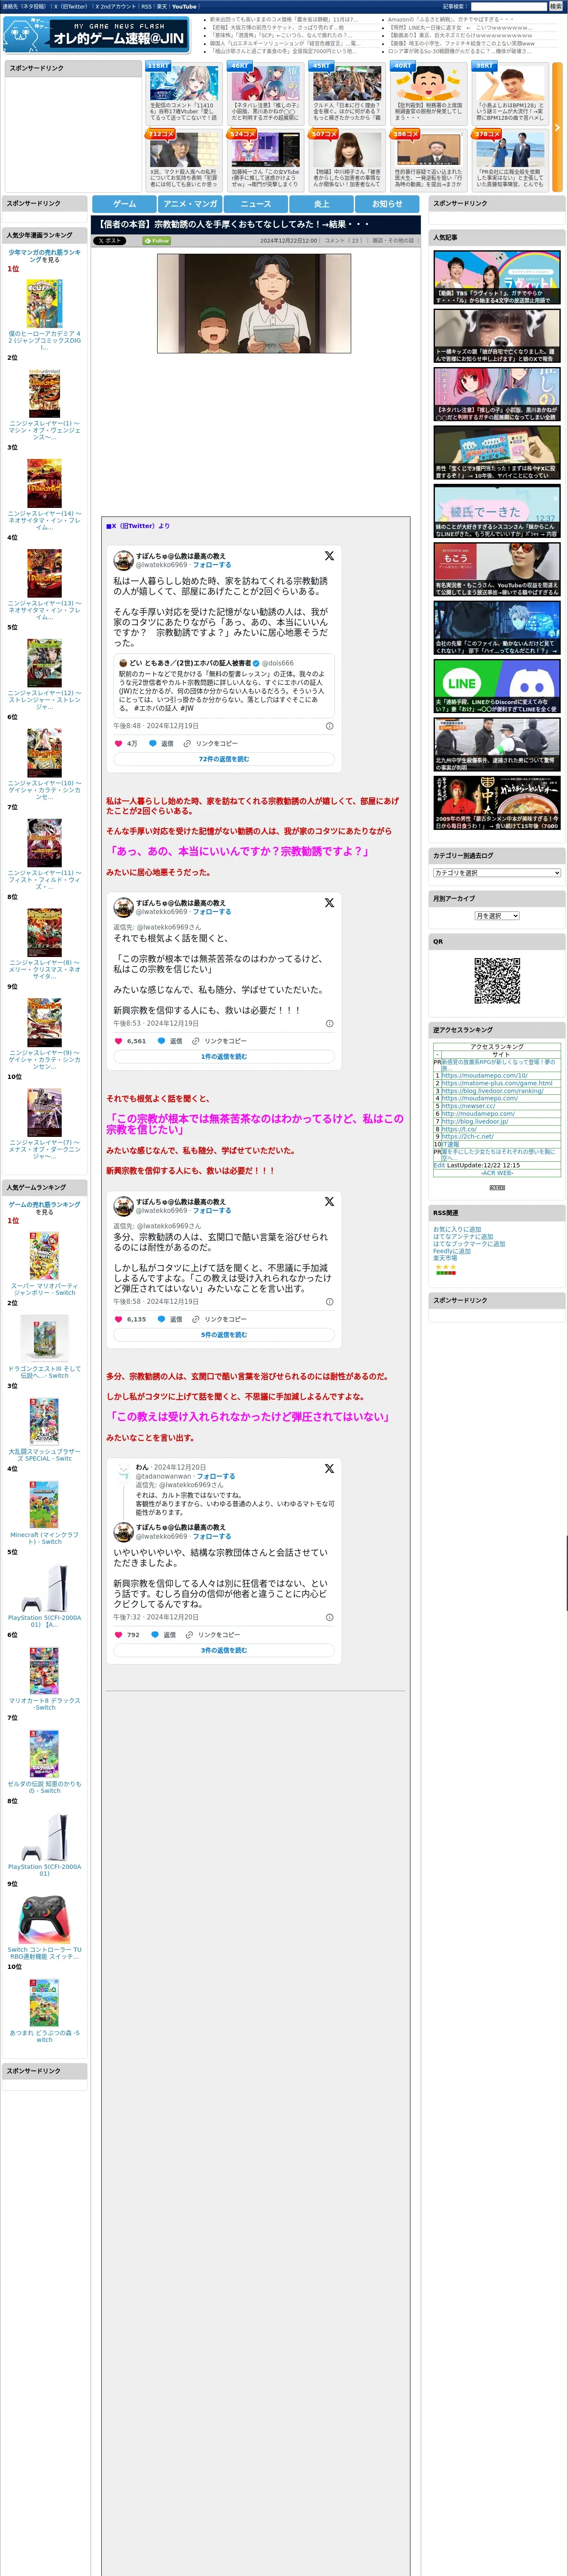Click the 検索 search button
The width and height of the screenshot is (568, 2576).
[x=555, y=6]
